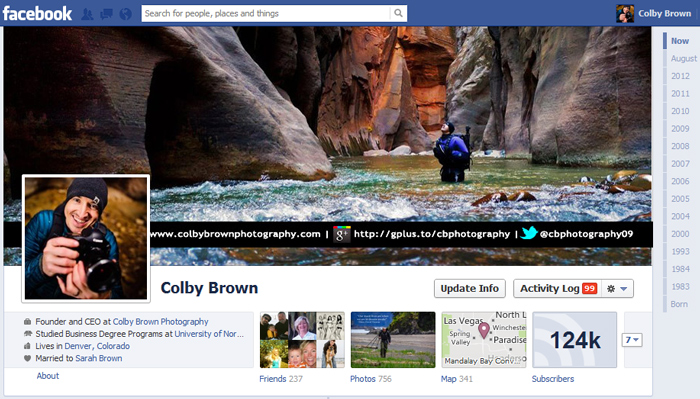The height and width of the screenshot is (399, 700).
Task: Jump to 2009 on timeline
Action: [x=680, y=129]
